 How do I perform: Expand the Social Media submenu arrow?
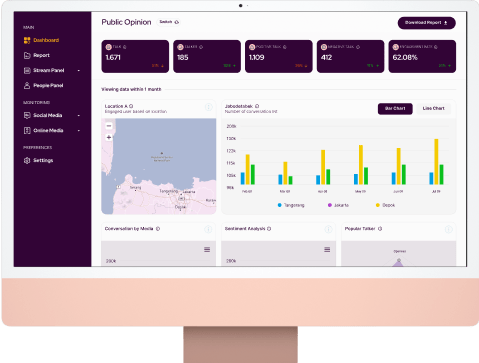(x=79, y=116)
